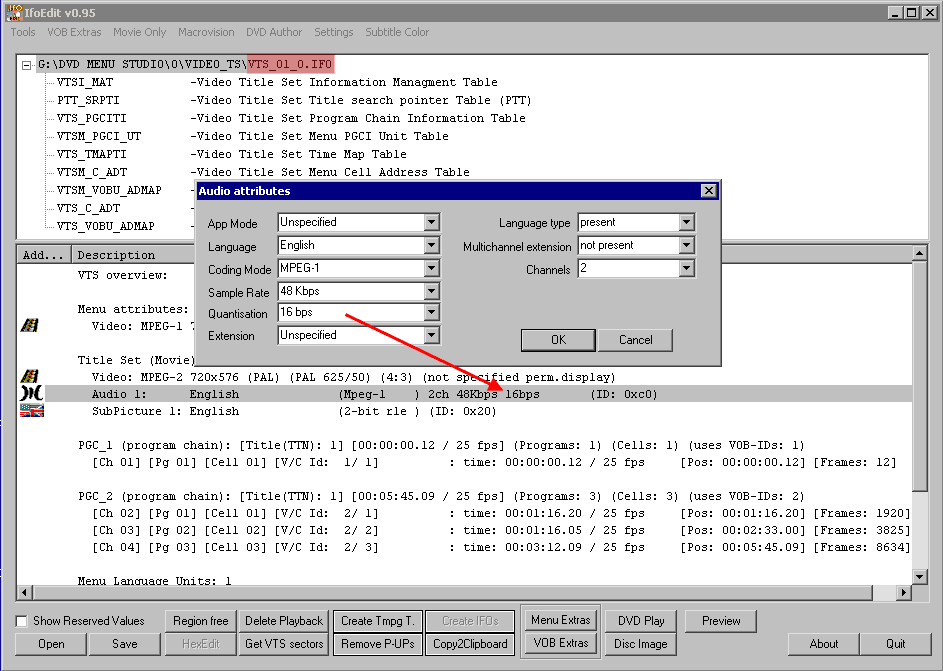Select VTS_TMAPTI tree item

point(91,155)
